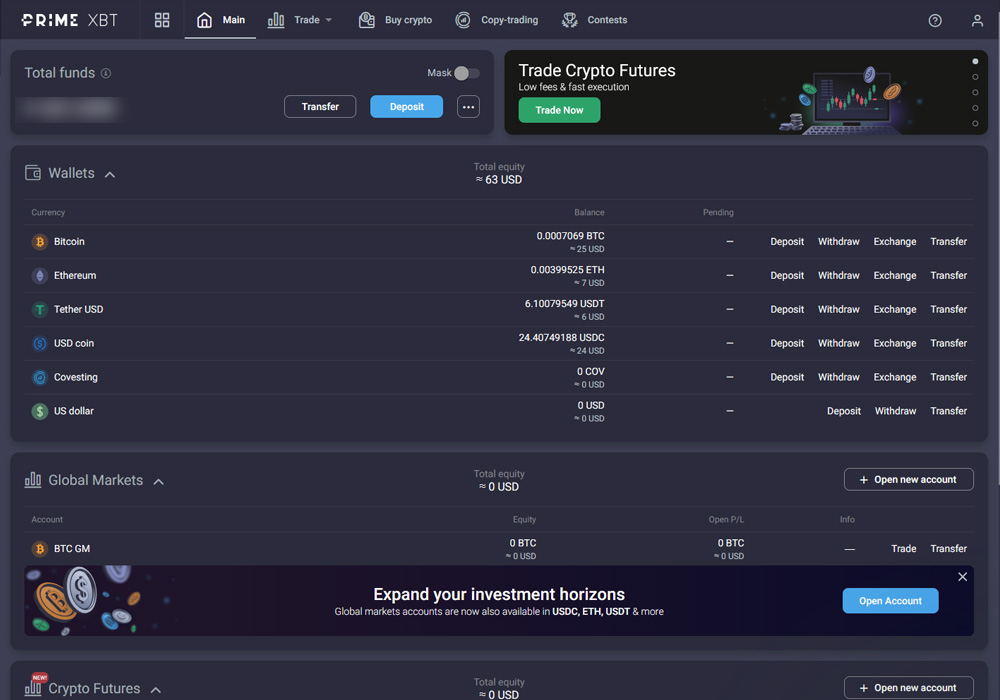This screenshot has height=700, width=1000.
Task: Click Transfer in the Ethereum row
Action: (x=948, y=275)
